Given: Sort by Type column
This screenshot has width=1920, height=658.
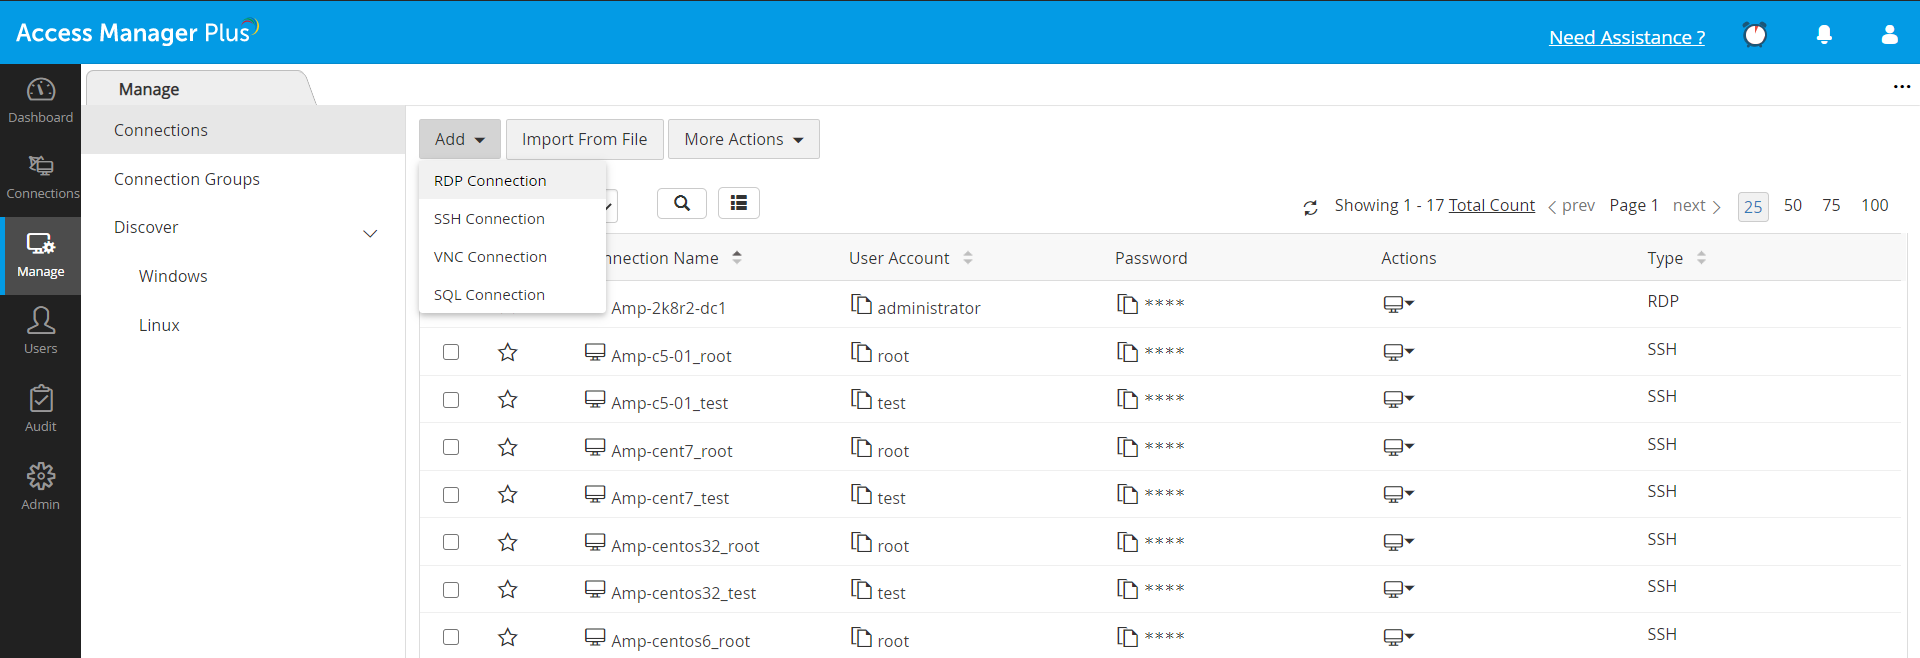Looking at the screenshot, I should coord(1701,258).
